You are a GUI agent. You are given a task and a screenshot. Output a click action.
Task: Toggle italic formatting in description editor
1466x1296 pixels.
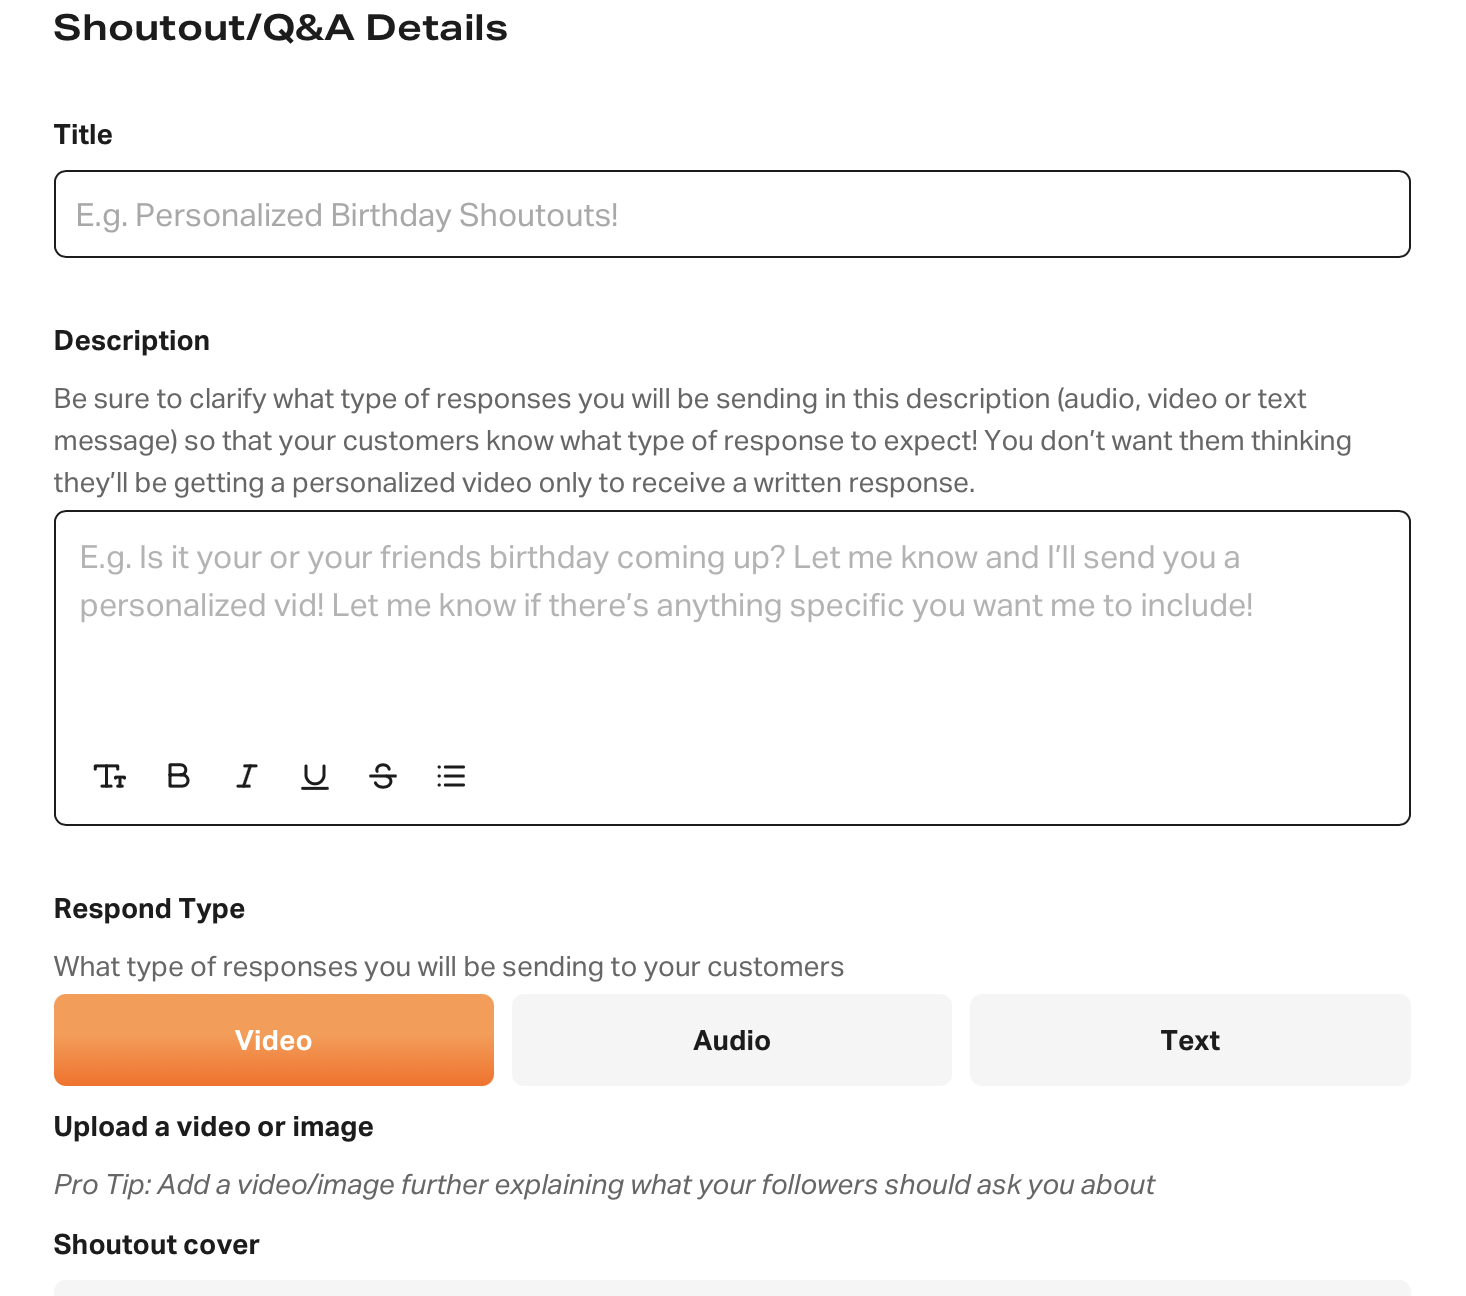pyautogui.click(x=246, y=776)
